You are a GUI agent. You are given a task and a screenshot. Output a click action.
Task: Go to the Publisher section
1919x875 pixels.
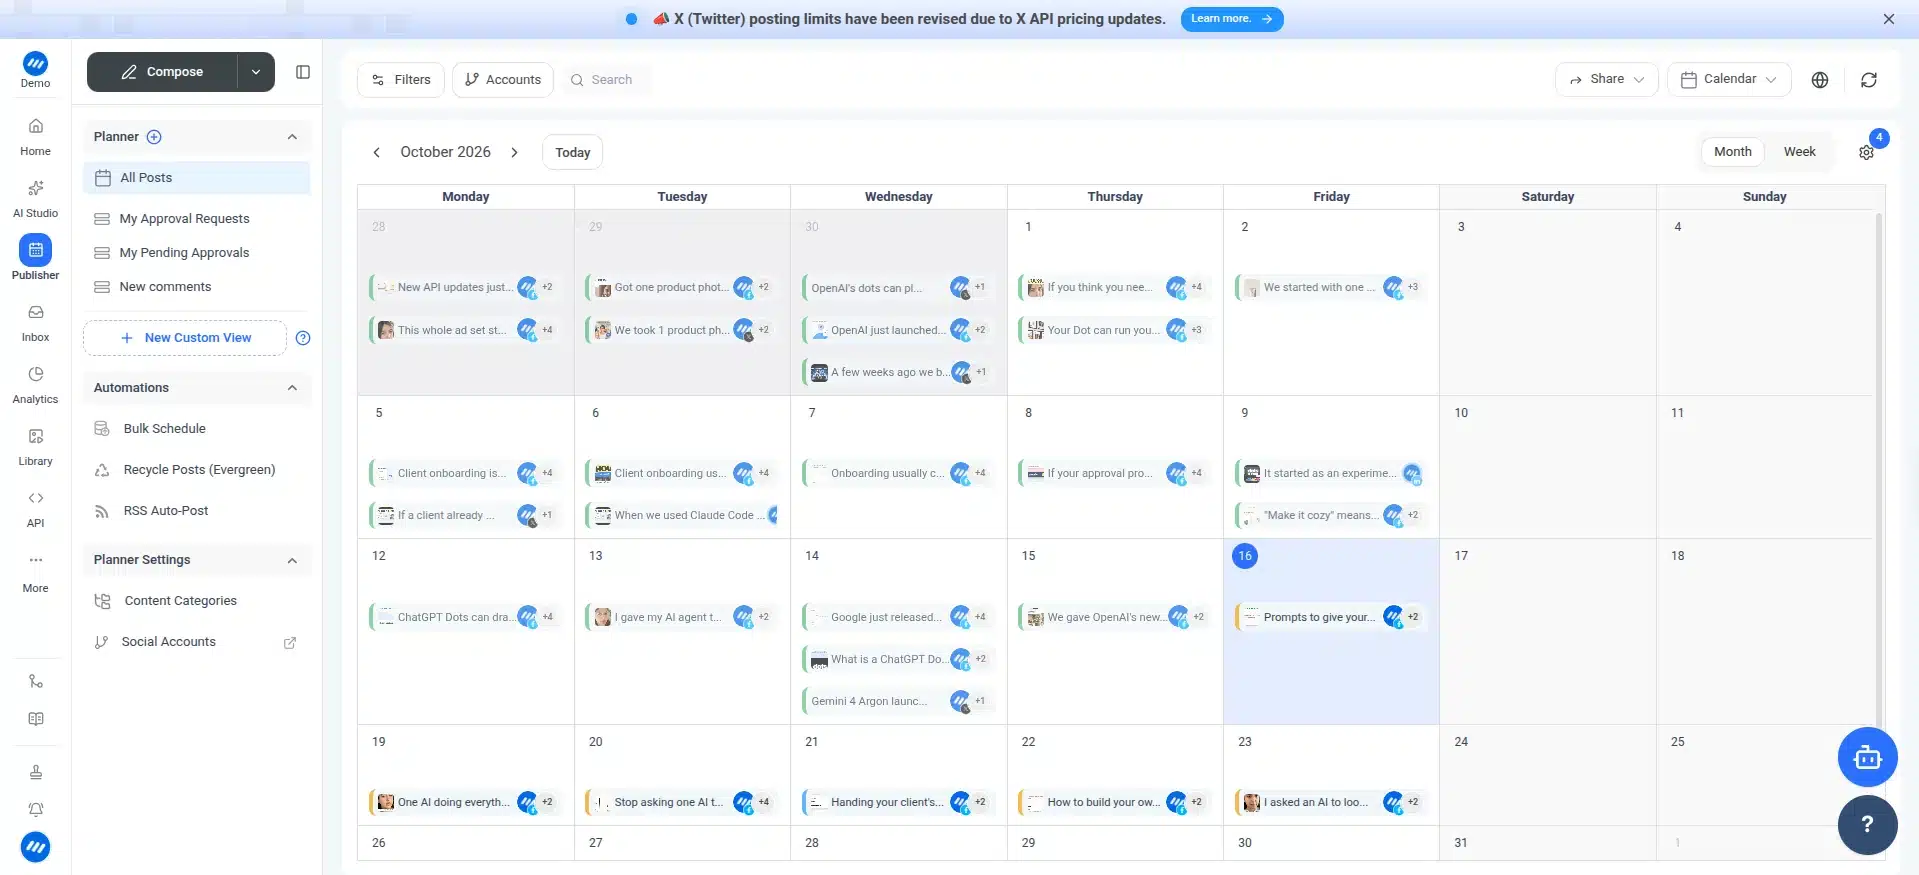coord(35,258)
